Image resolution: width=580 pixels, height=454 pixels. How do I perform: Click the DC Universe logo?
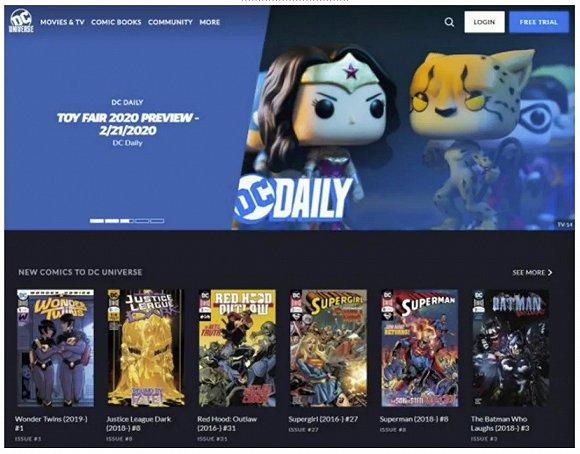[21, 21]
